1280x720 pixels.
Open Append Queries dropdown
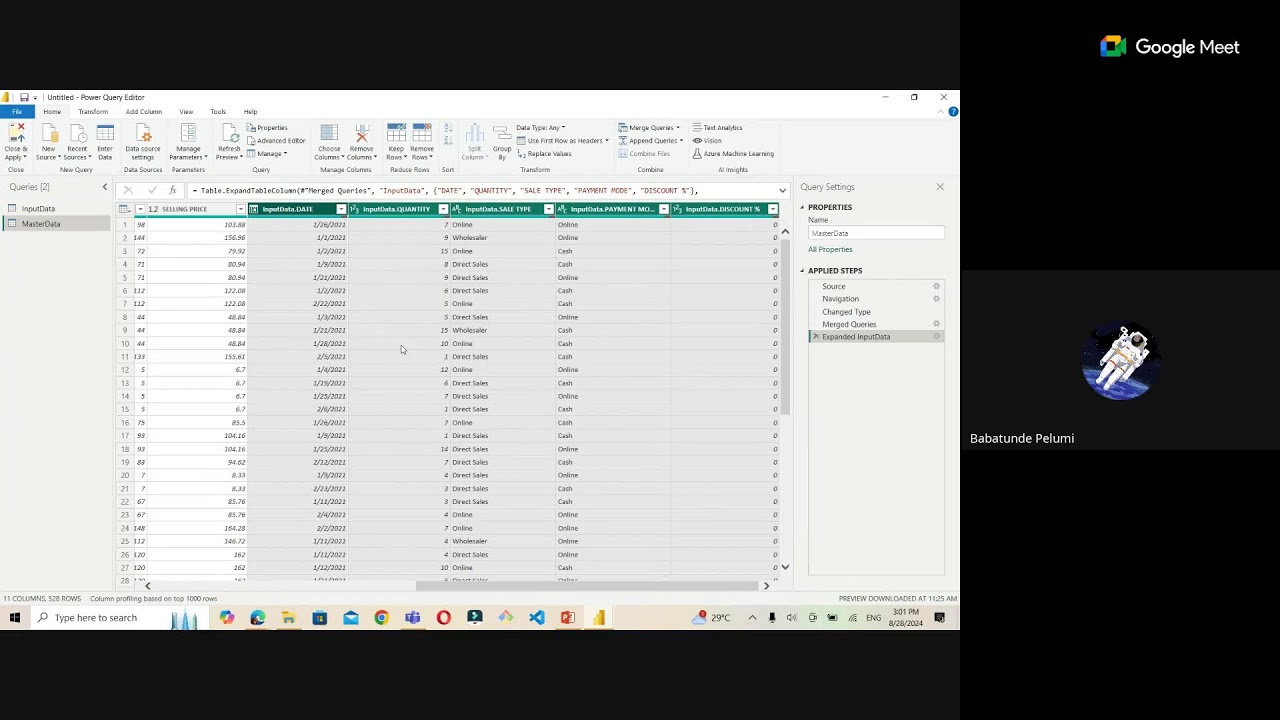click(651, 141)
